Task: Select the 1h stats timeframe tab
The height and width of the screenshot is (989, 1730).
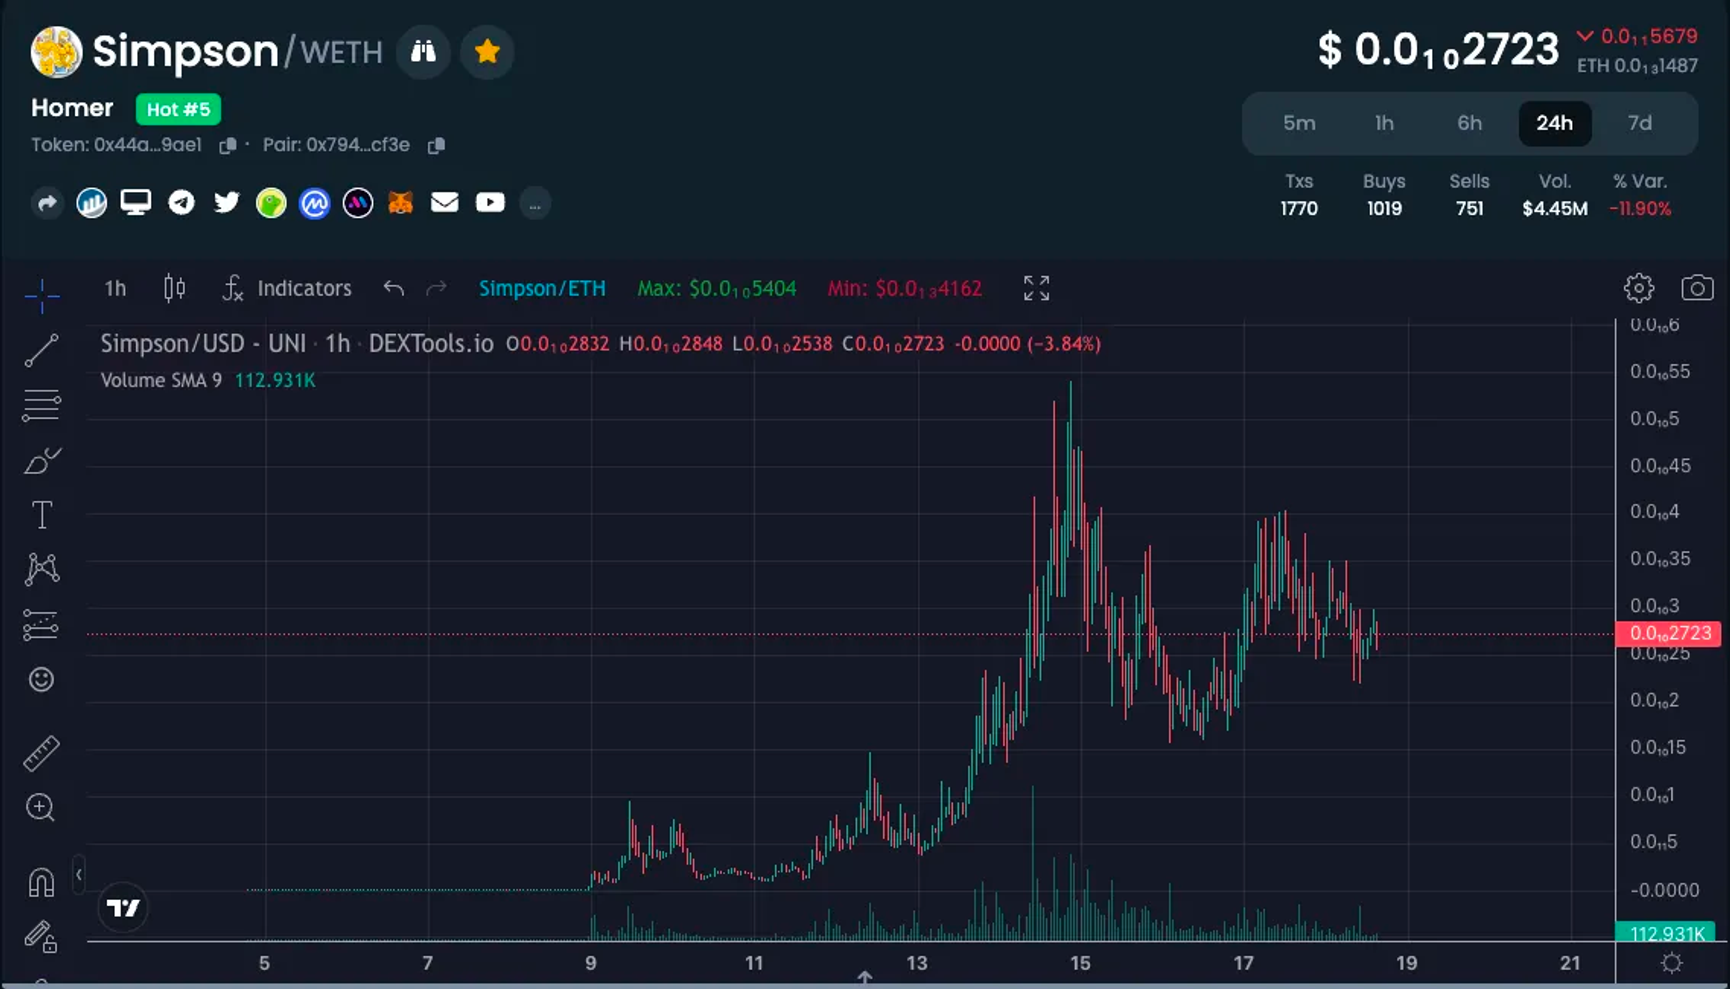Action: (1384, 123)
